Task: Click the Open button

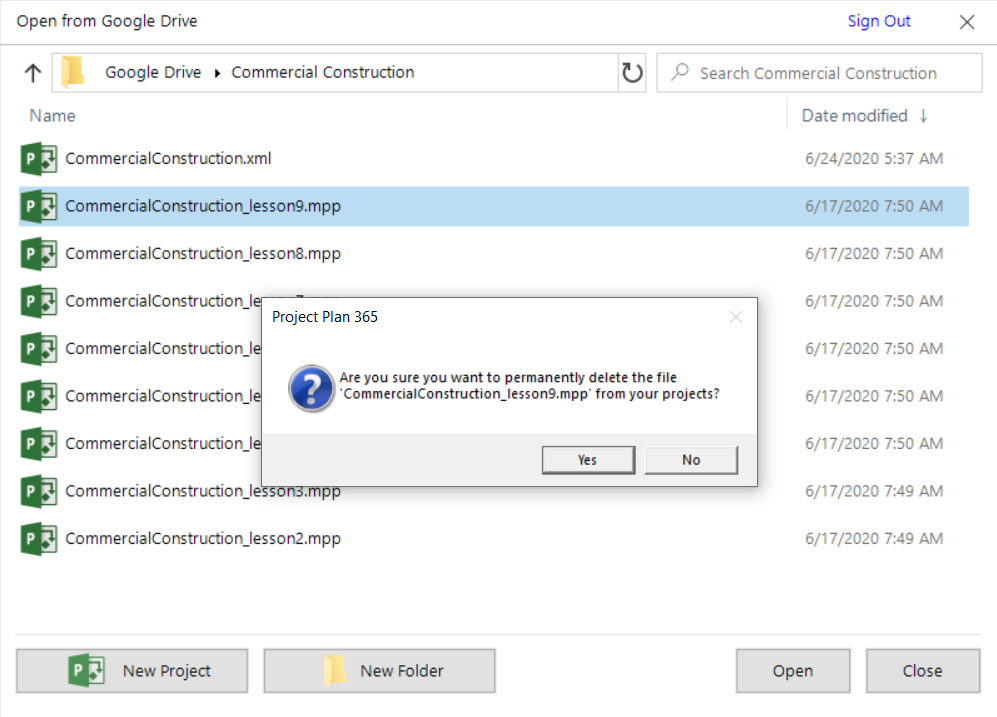Action: 793,671
